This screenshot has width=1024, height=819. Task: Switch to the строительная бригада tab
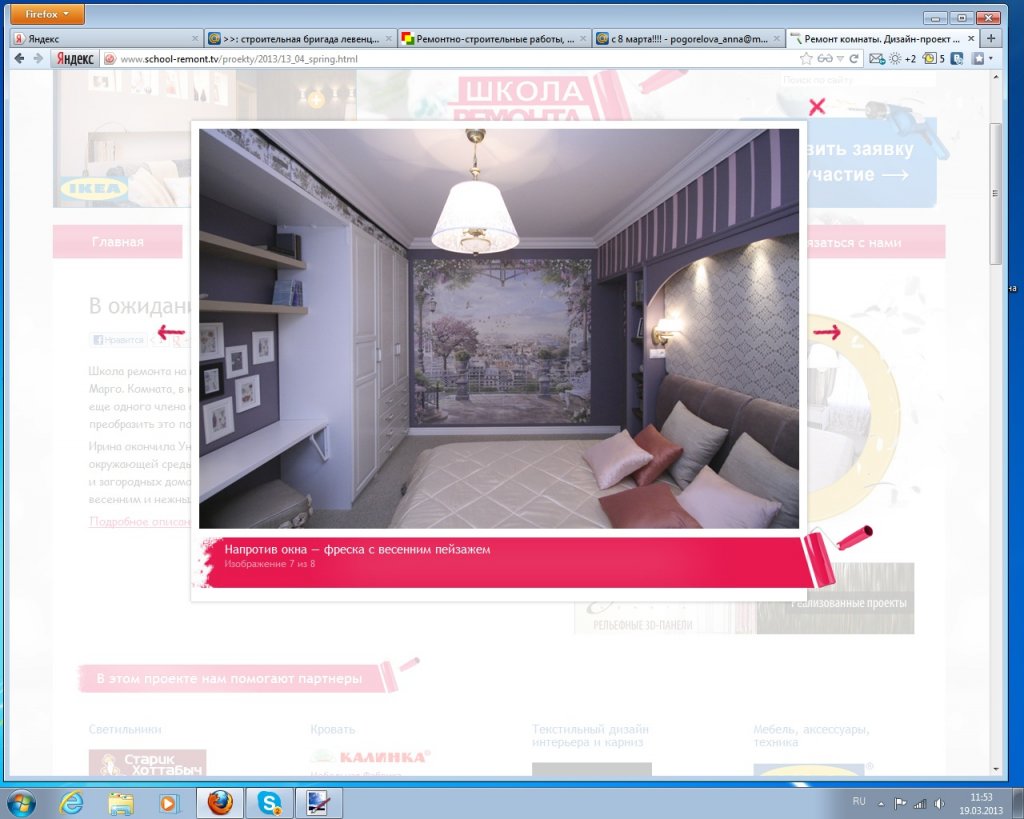click(300, 39)
